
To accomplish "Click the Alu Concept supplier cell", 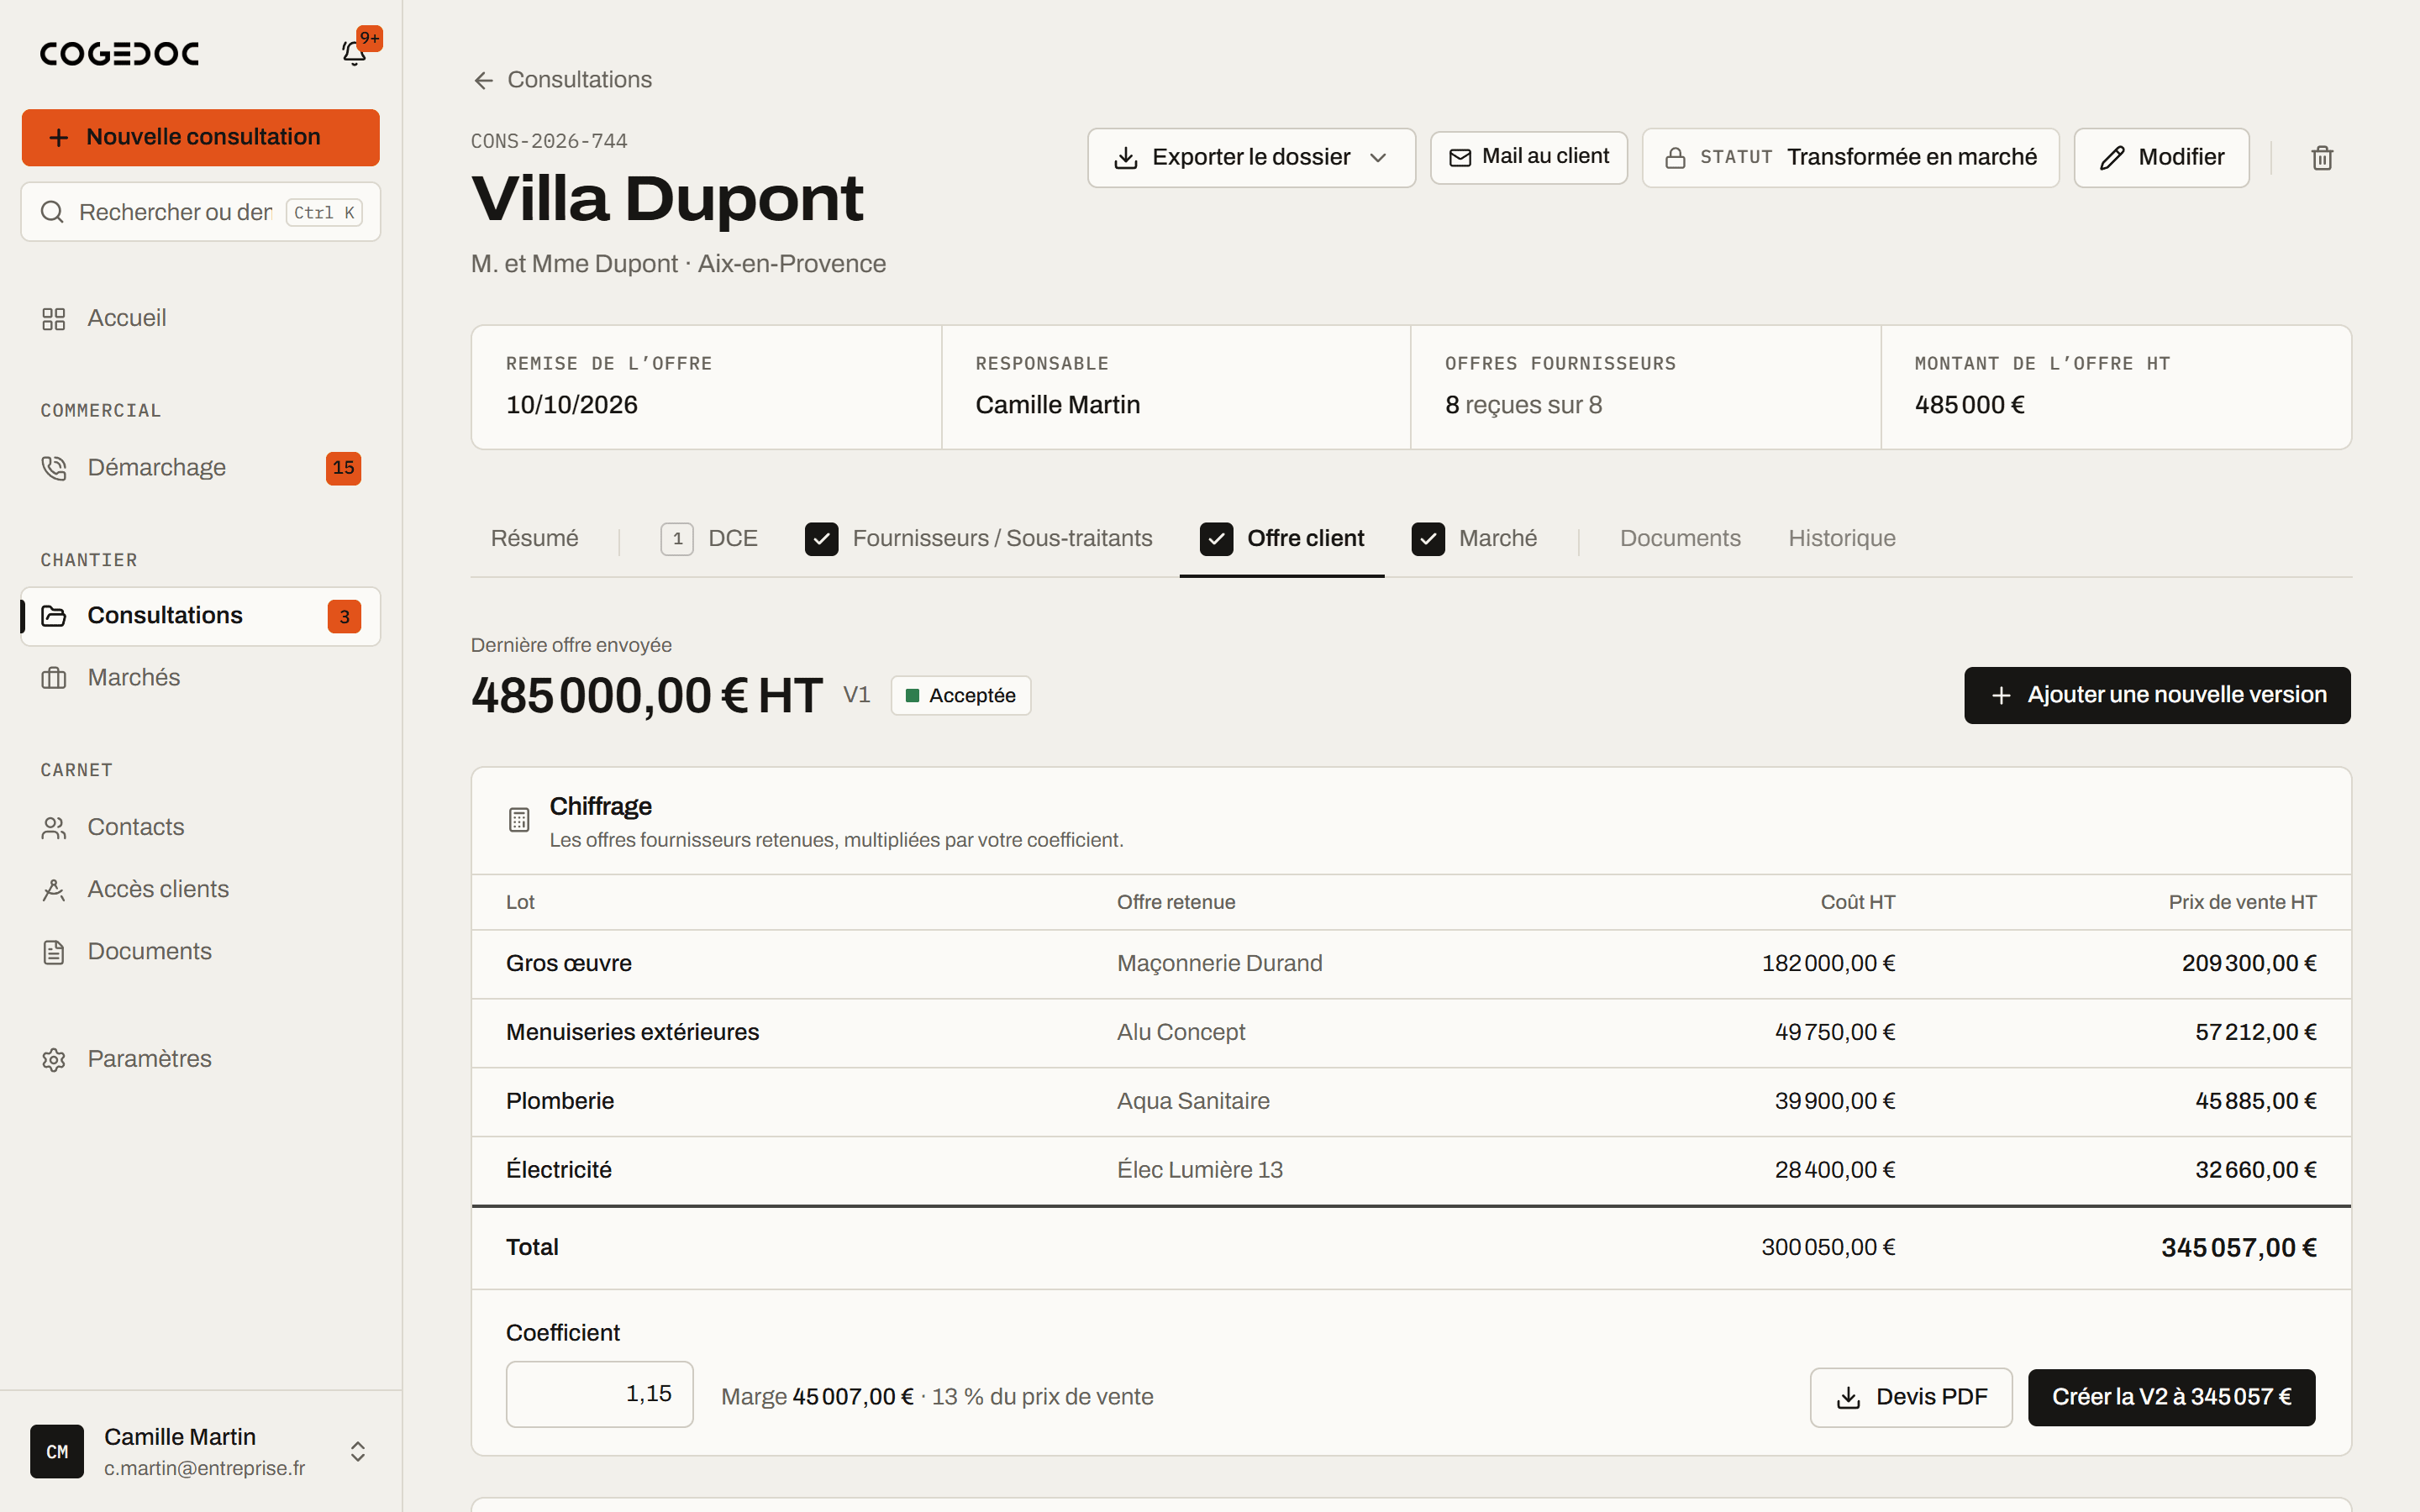I will point(1180,1032).
